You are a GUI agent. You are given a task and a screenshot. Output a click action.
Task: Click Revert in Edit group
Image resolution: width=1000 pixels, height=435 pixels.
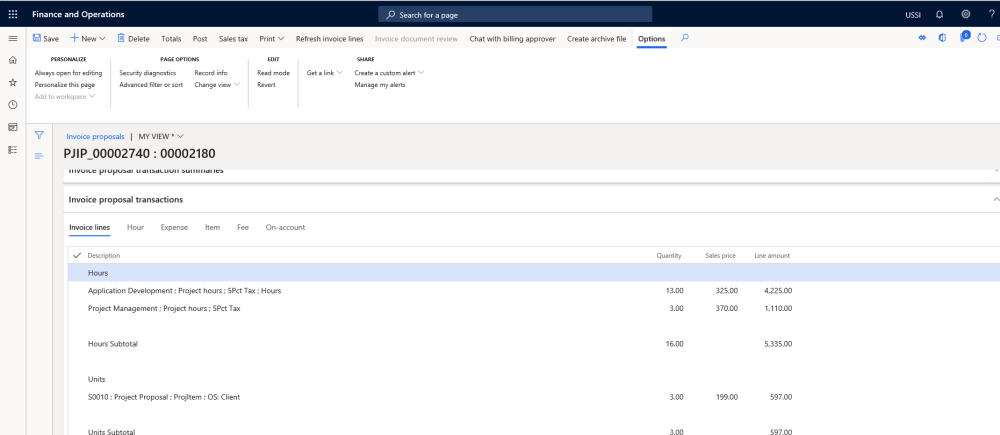[x=266, y=84]
